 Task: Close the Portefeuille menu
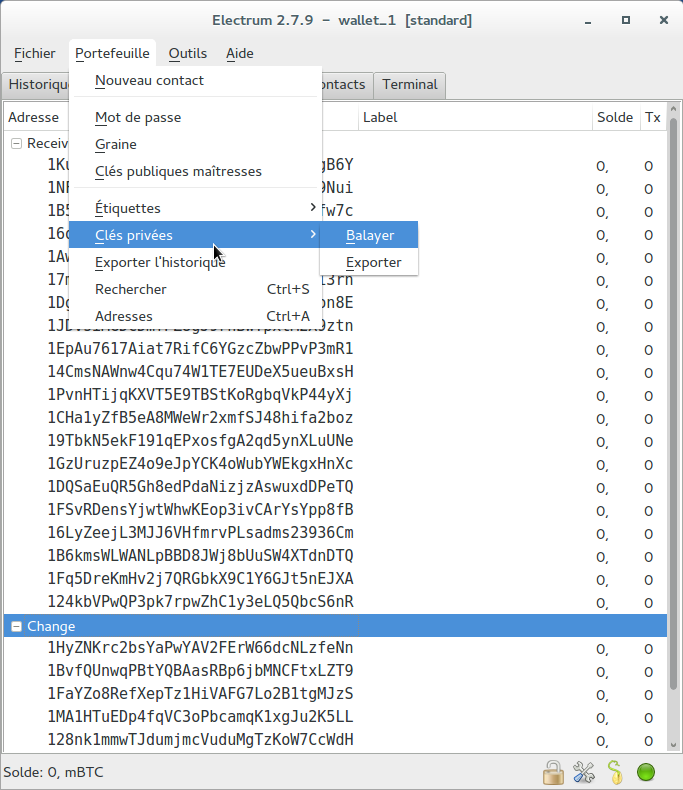[x=112, y=53]
